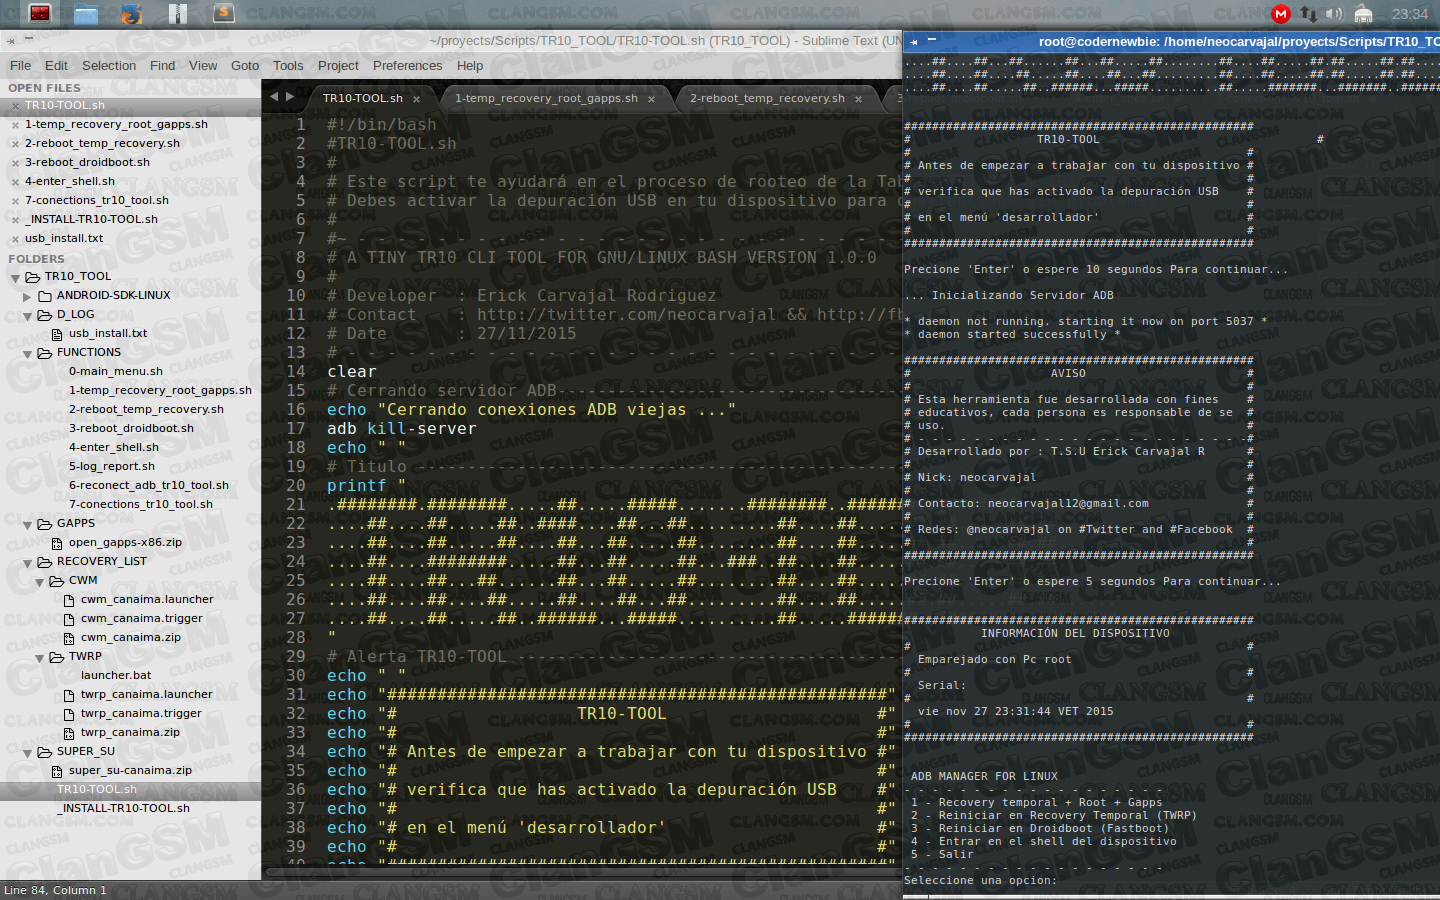Viewport: 1440px width, 900px height.
Task: Close 1-temp_recovery_root_gapps.sh in Open Files list
Action: pos(15,125)
